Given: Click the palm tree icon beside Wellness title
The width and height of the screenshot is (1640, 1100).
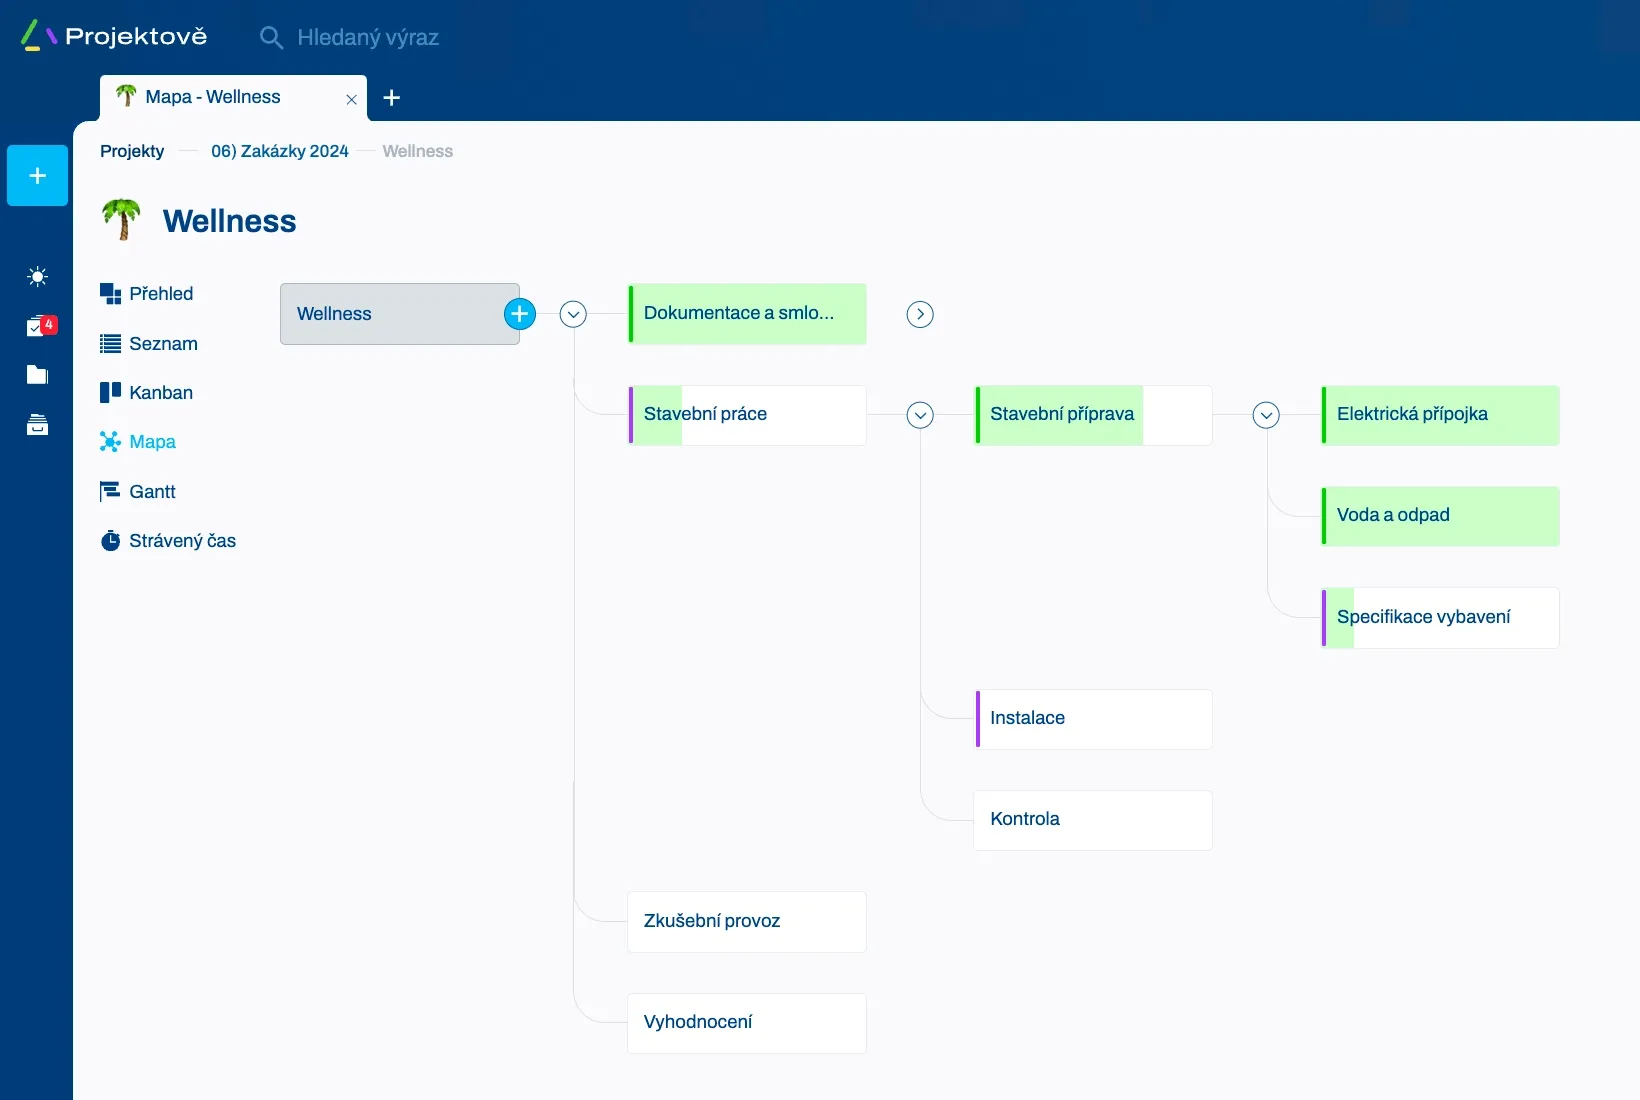Looking at the screenshot, I should pos(122,219).
